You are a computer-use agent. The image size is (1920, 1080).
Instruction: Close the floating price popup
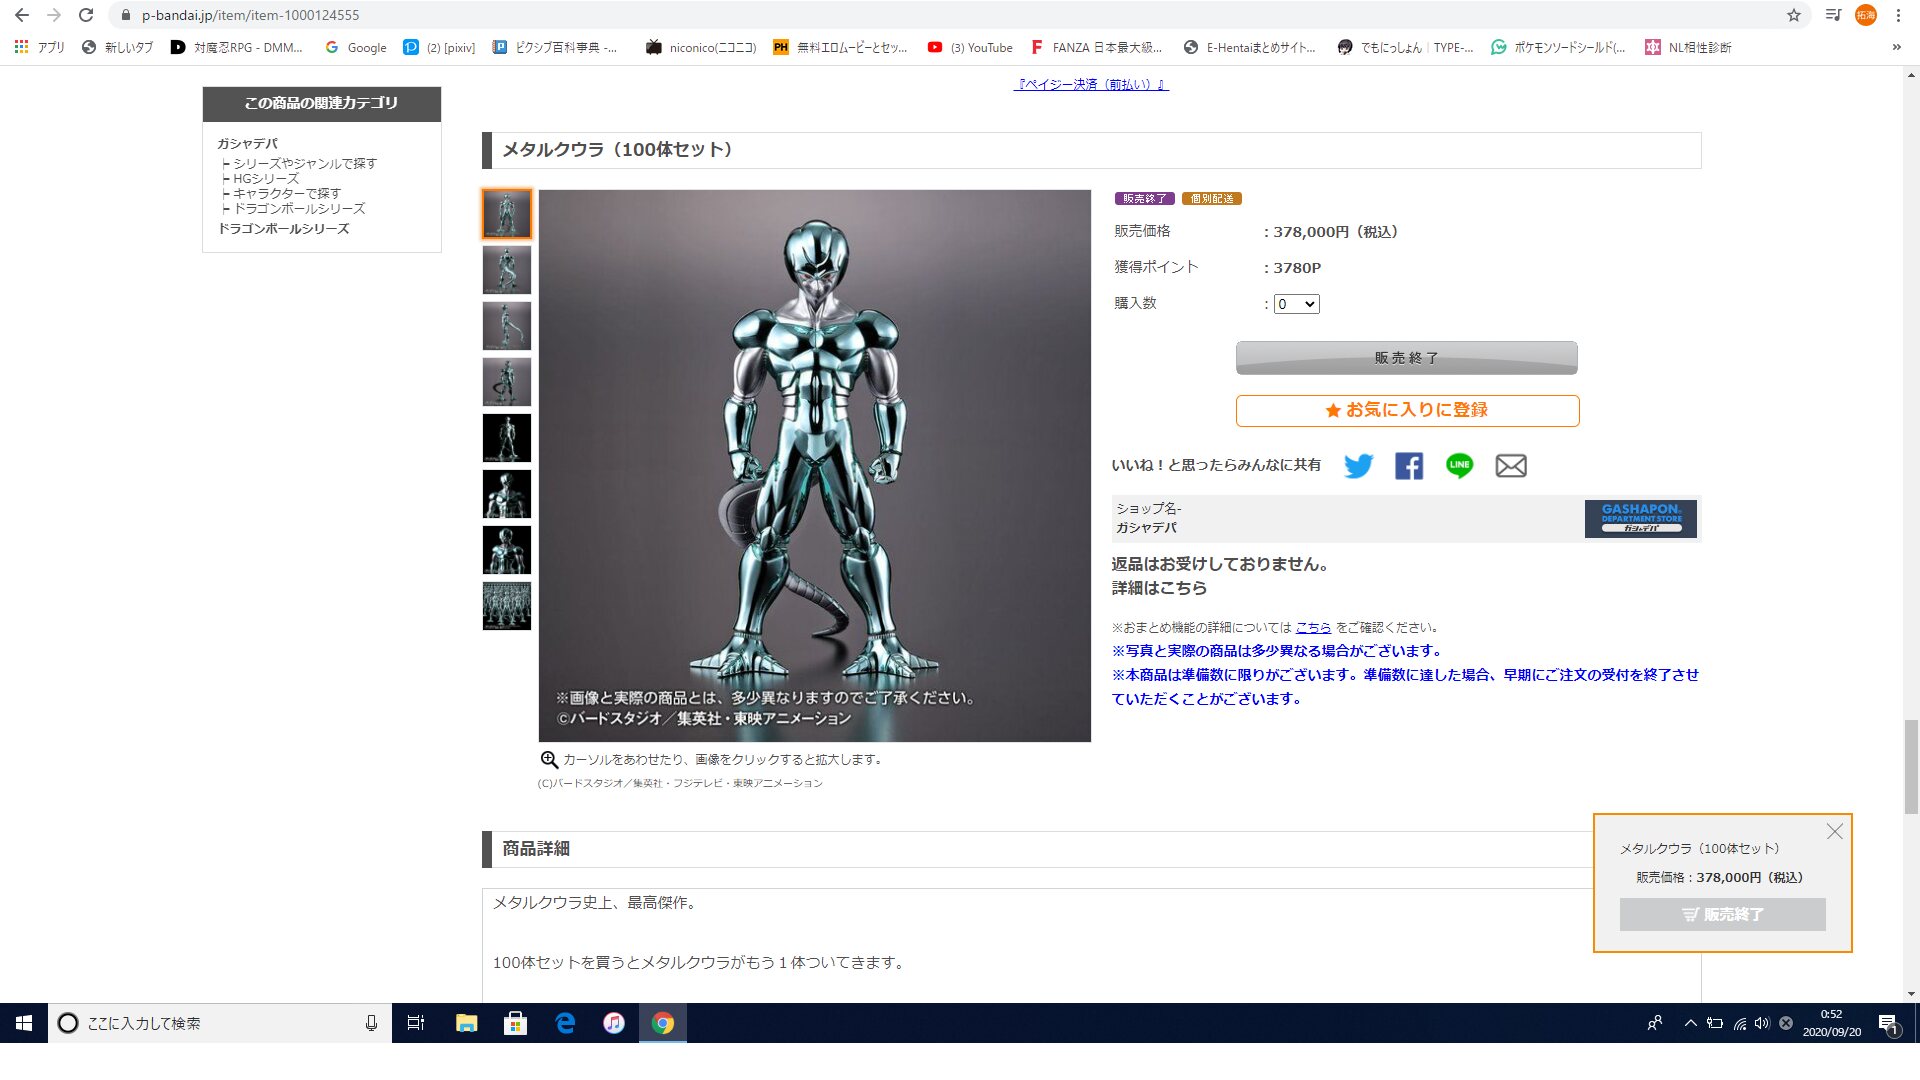point(1835,832)
